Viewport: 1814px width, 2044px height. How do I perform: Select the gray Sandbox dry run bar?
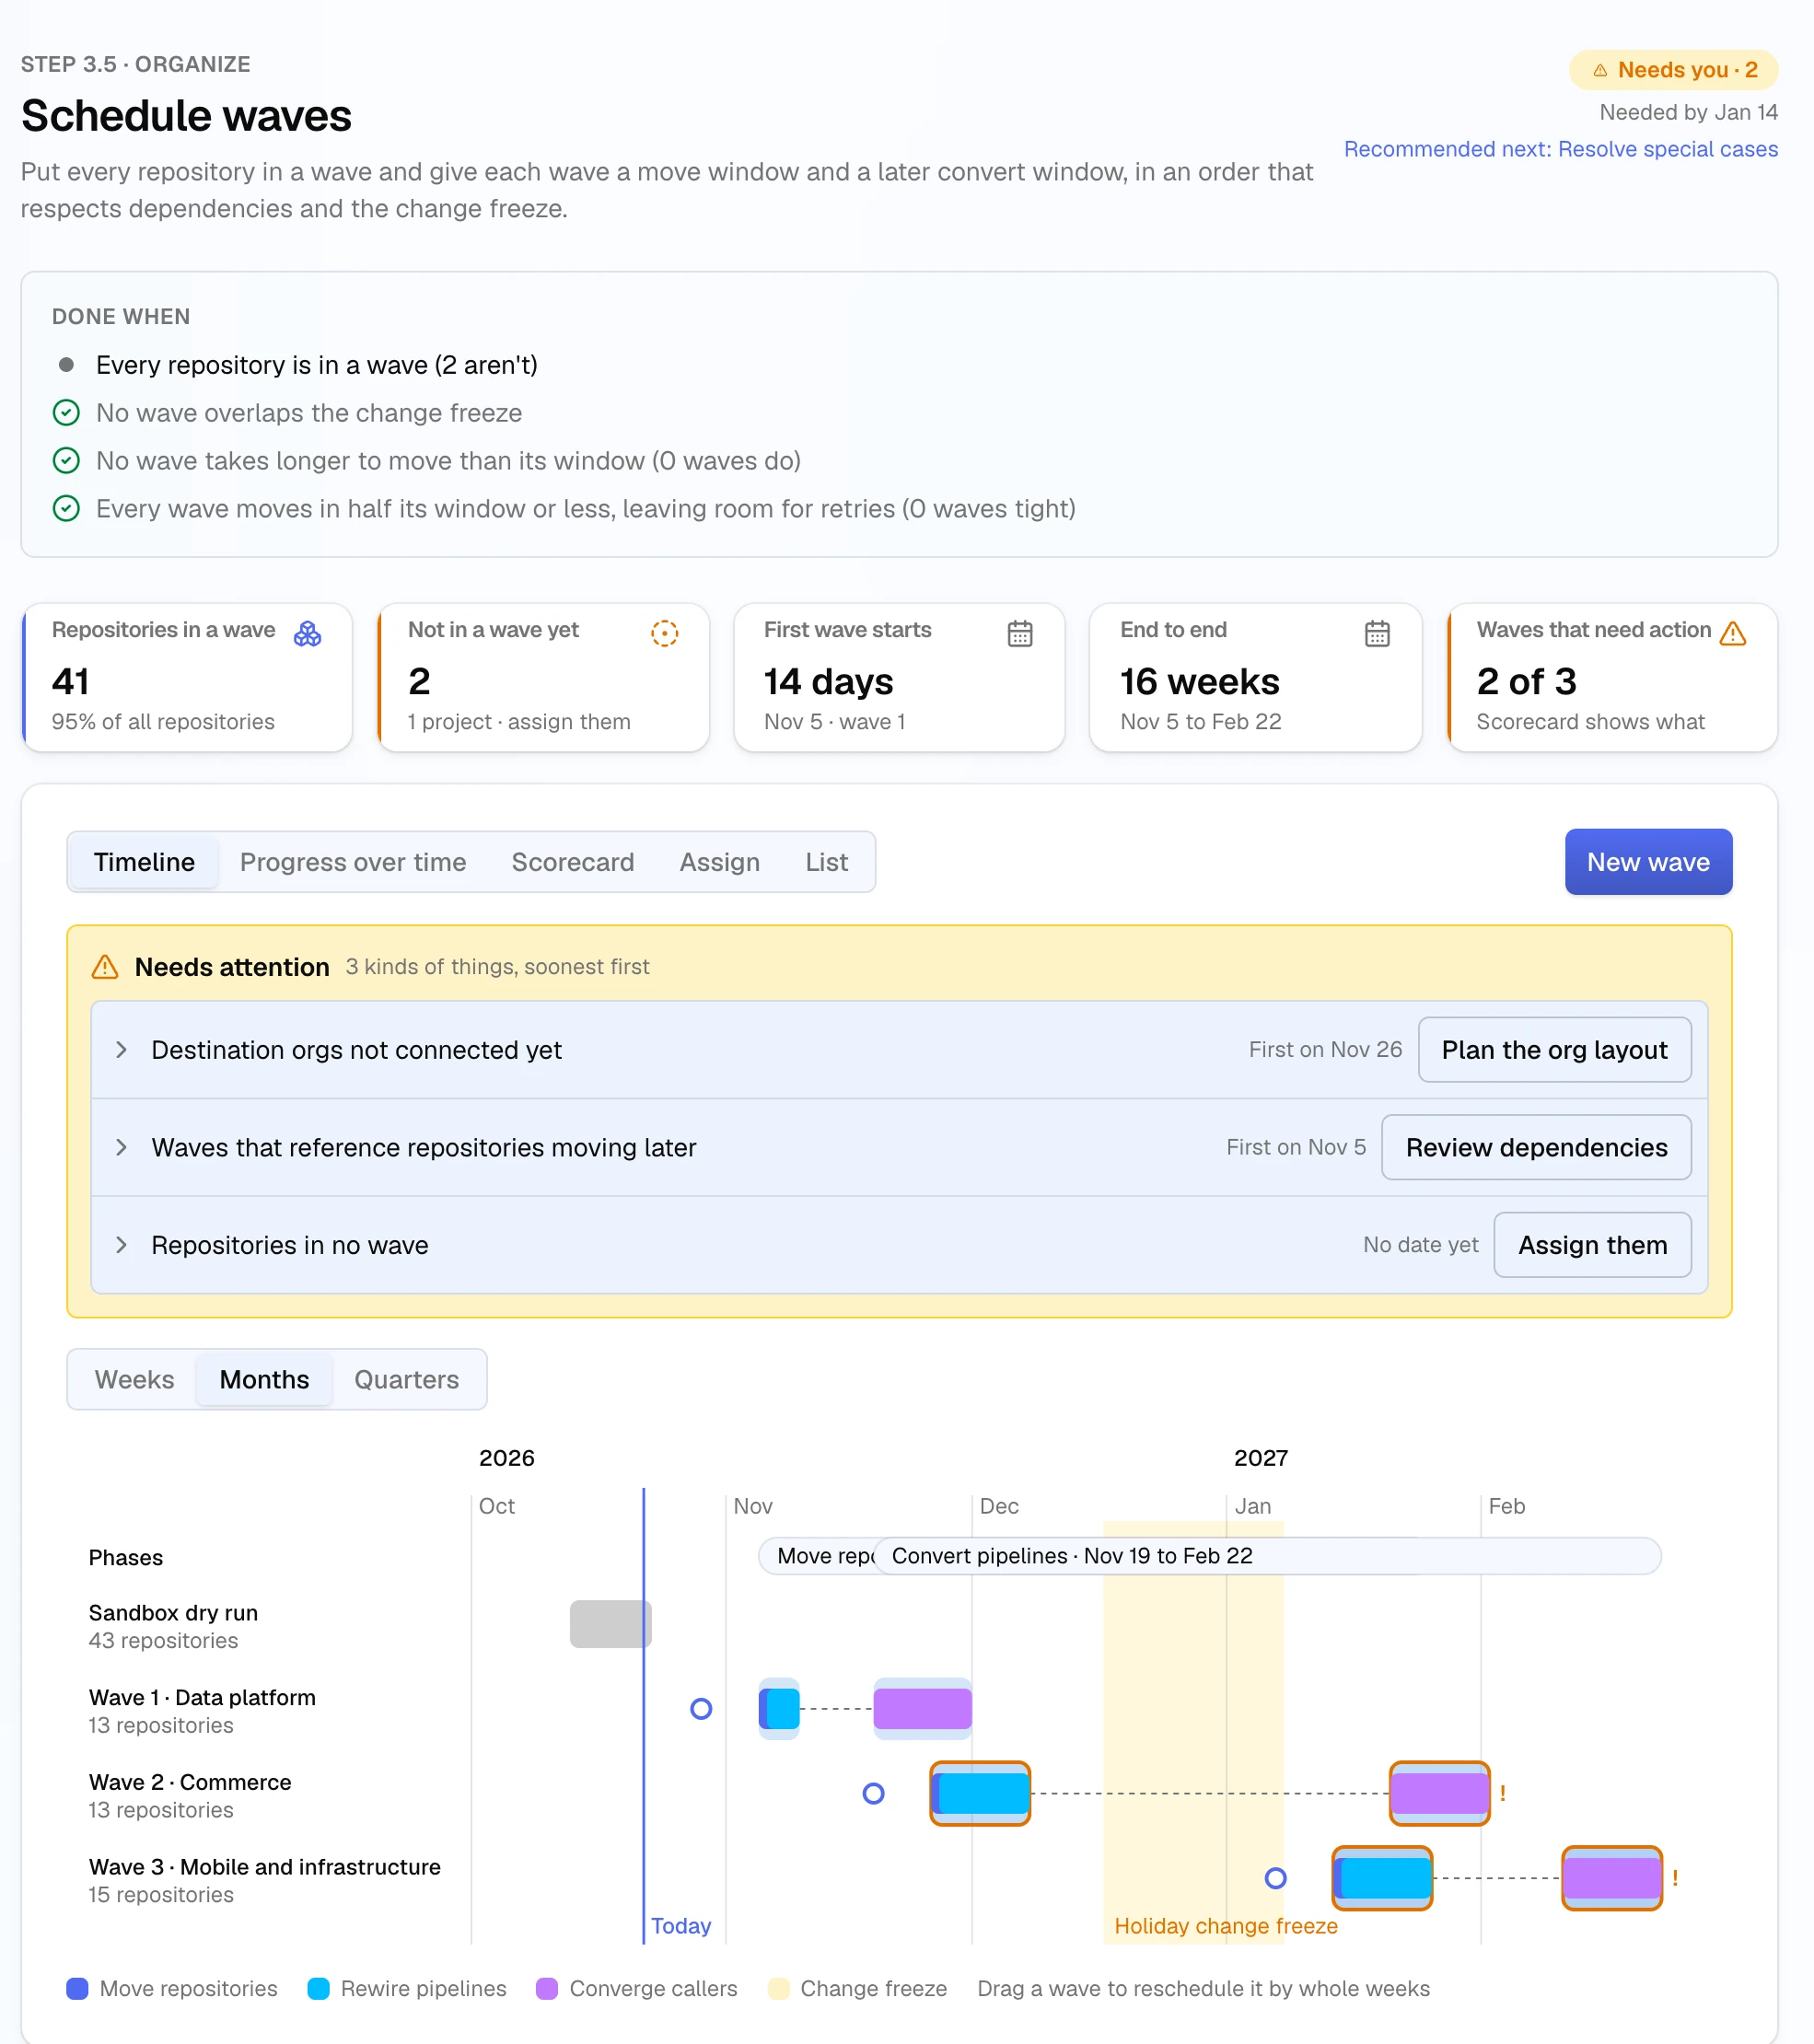pyautogui.click(x=610, y=1624)
